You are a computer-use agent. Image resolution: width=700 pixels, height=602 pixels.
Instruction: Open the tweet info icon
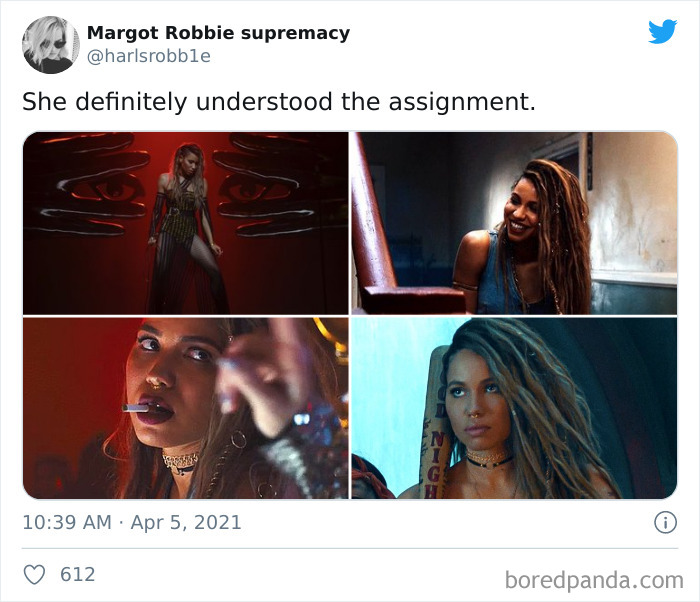point(665,522)
